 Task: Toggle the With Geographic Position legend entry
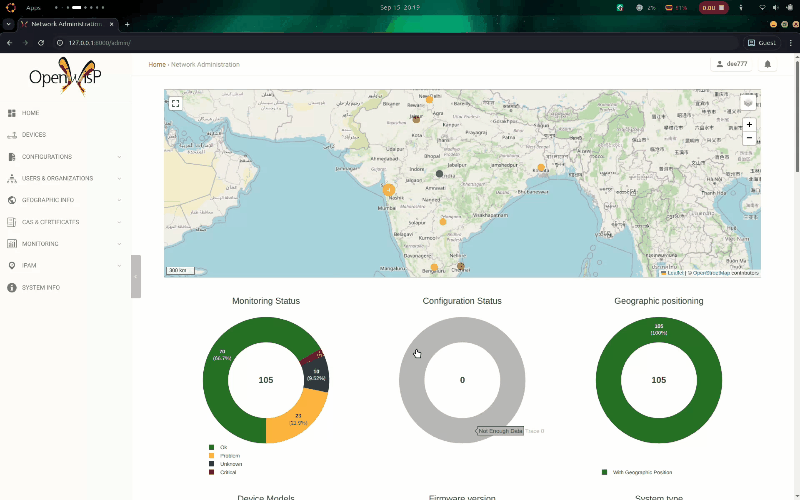point(637,472)
